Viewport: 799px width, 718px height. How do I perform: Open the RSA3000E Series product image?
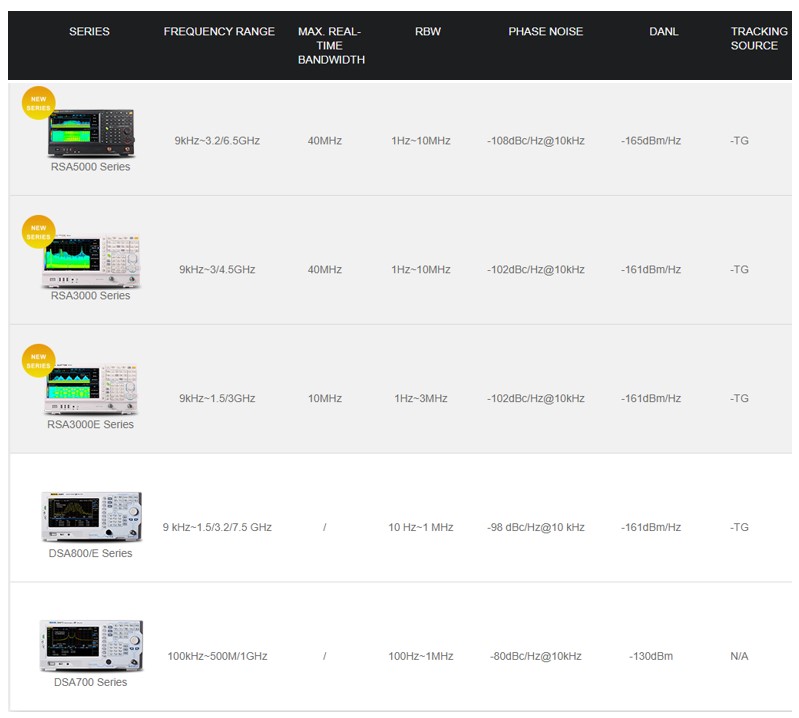click(92, 390)
